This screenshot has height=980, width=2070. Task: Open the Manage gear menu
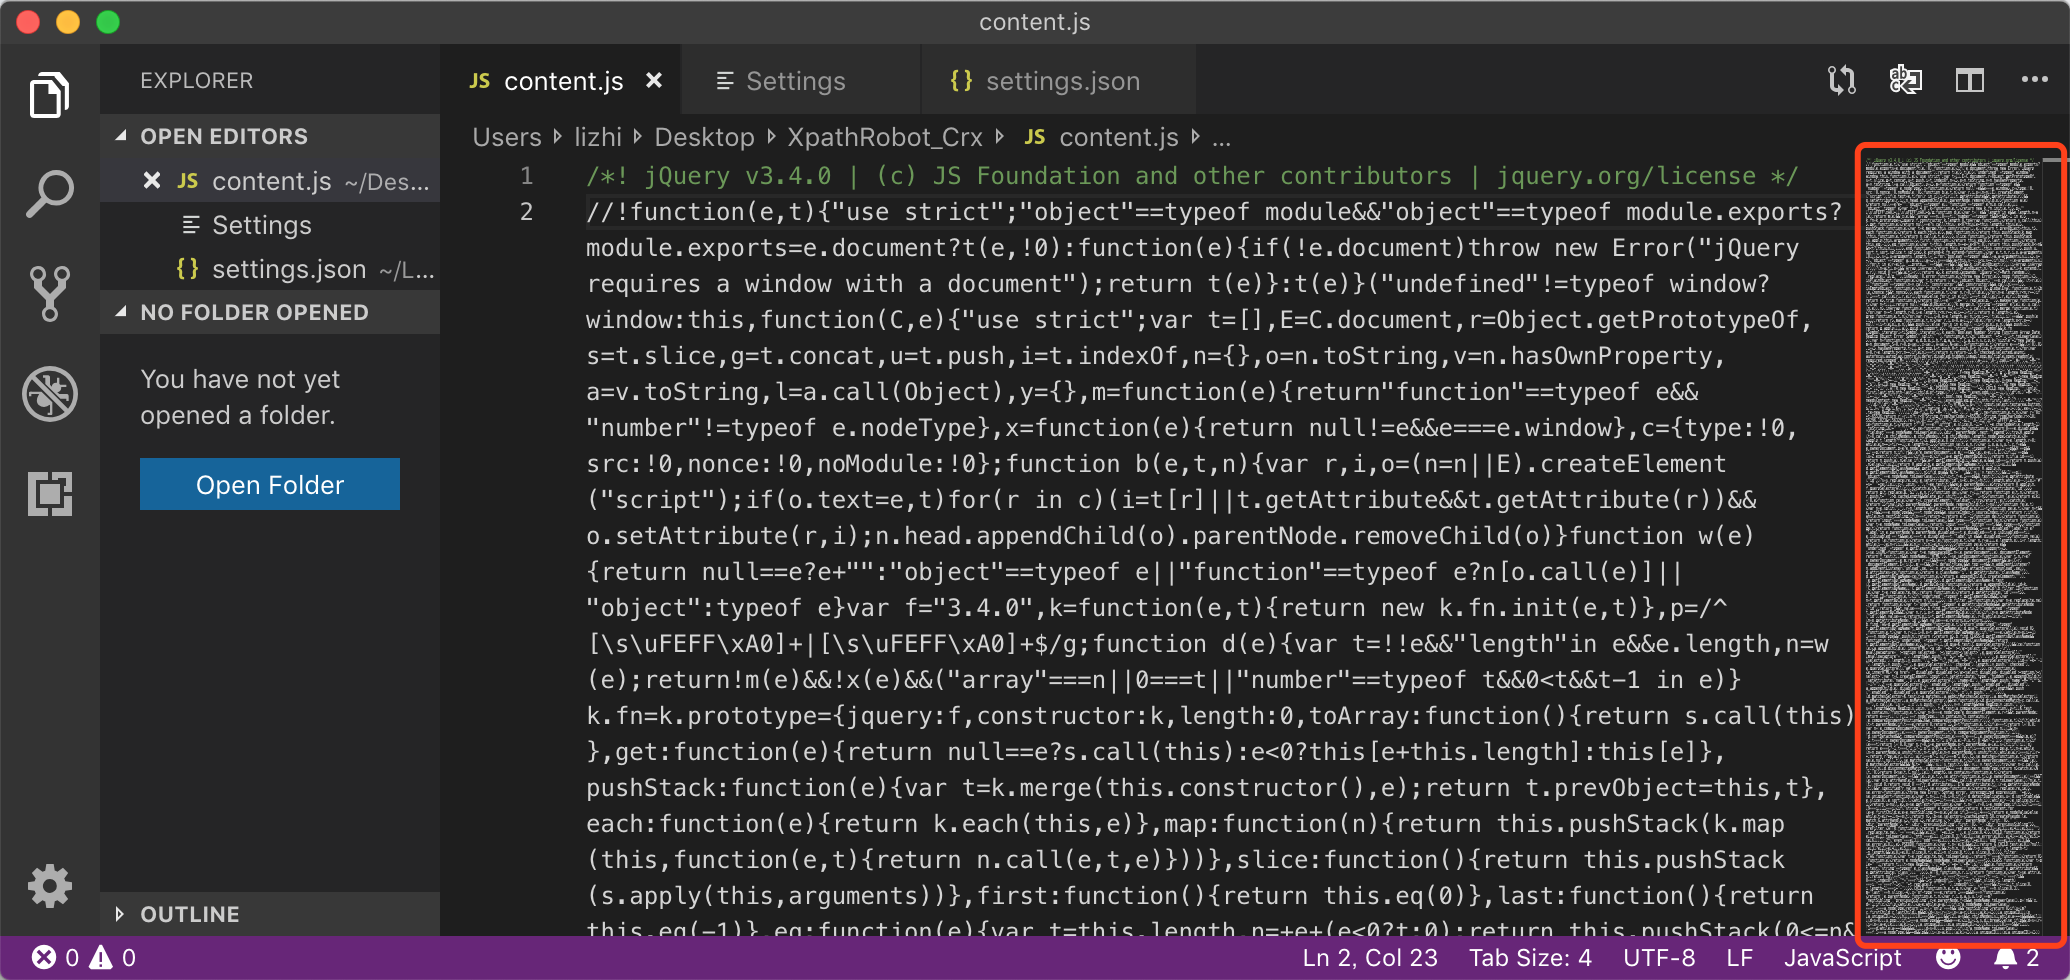[x=49, y=886]
